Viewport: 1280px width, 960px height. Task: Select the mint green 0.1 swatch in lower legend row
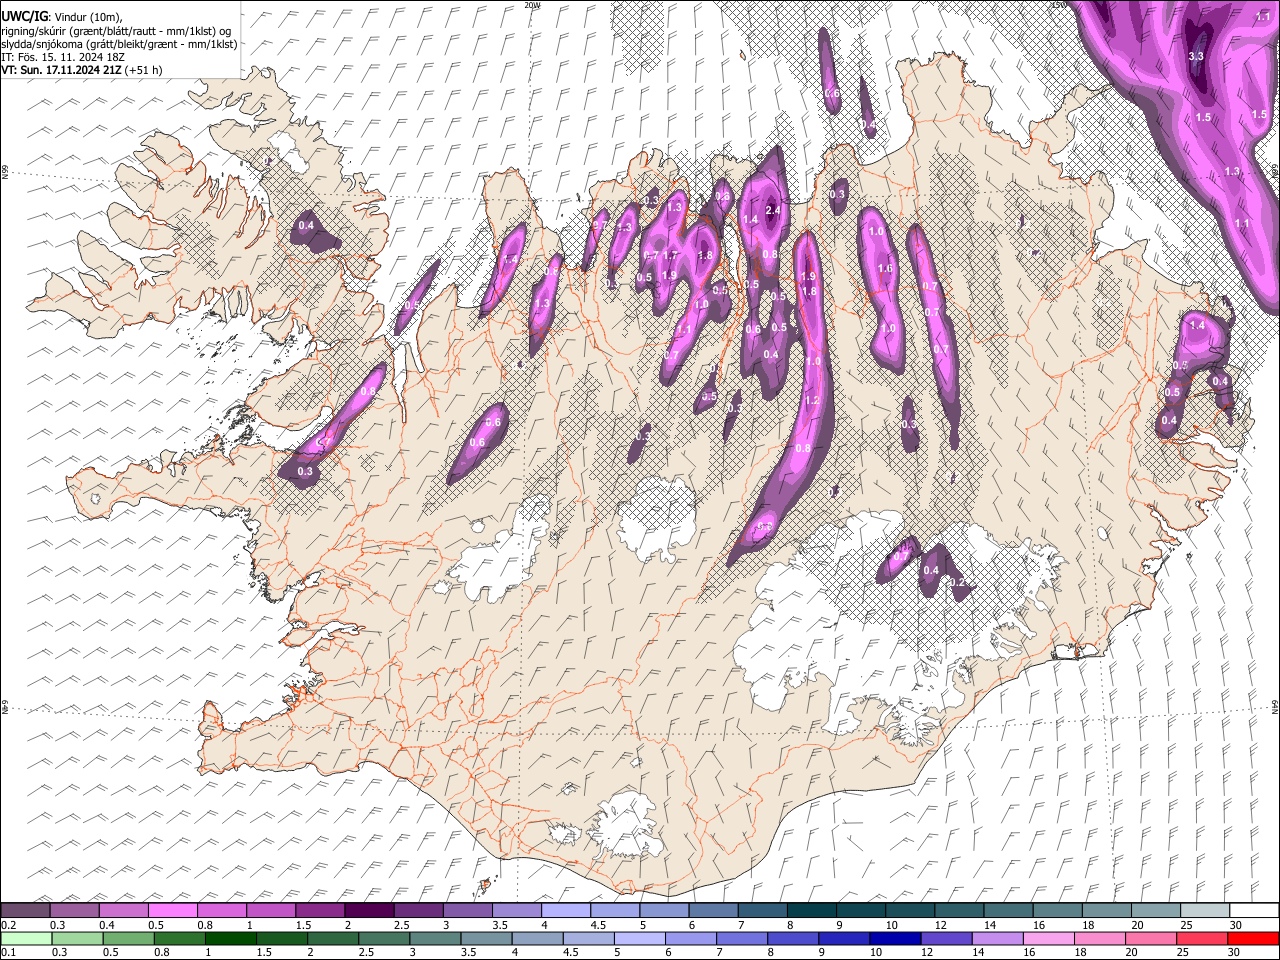click(26, 938)
